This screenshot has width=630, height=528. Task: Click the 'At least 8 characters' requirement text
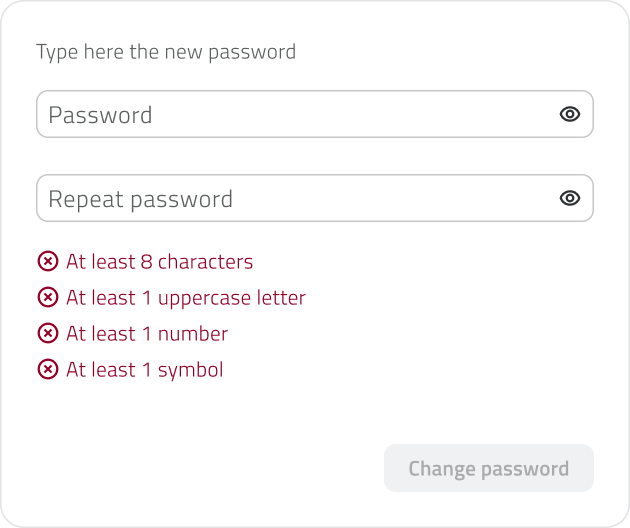pos(159,262)
